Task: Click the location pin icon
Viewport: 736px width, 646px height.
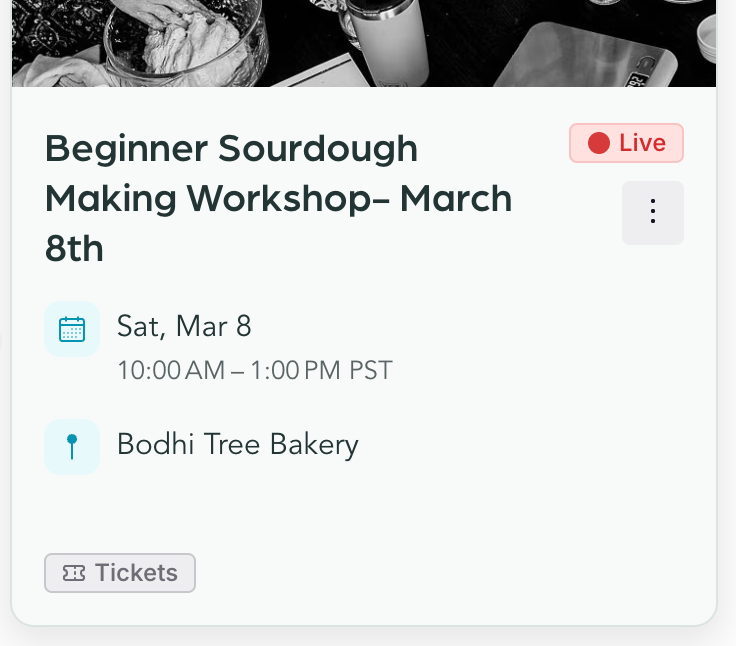Action: 72,446
